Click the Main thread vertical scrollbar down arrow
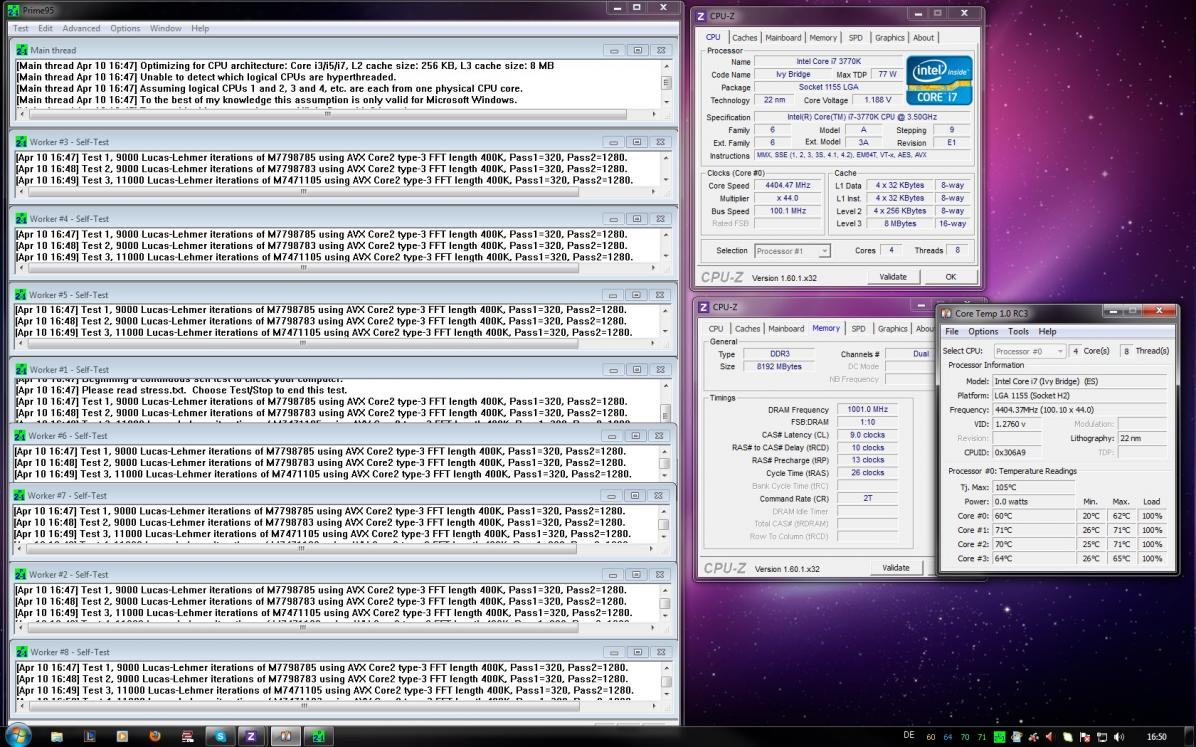This screenshot has height=747, width=1196. pos(666,101)
